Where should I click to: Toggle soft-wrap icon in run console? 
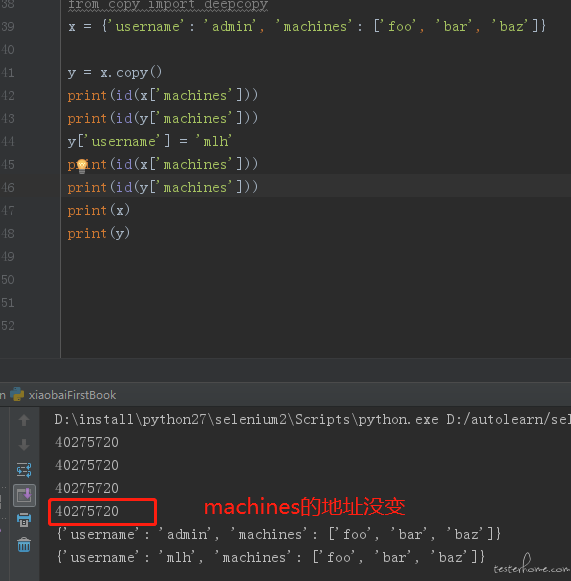pos(24,470)
